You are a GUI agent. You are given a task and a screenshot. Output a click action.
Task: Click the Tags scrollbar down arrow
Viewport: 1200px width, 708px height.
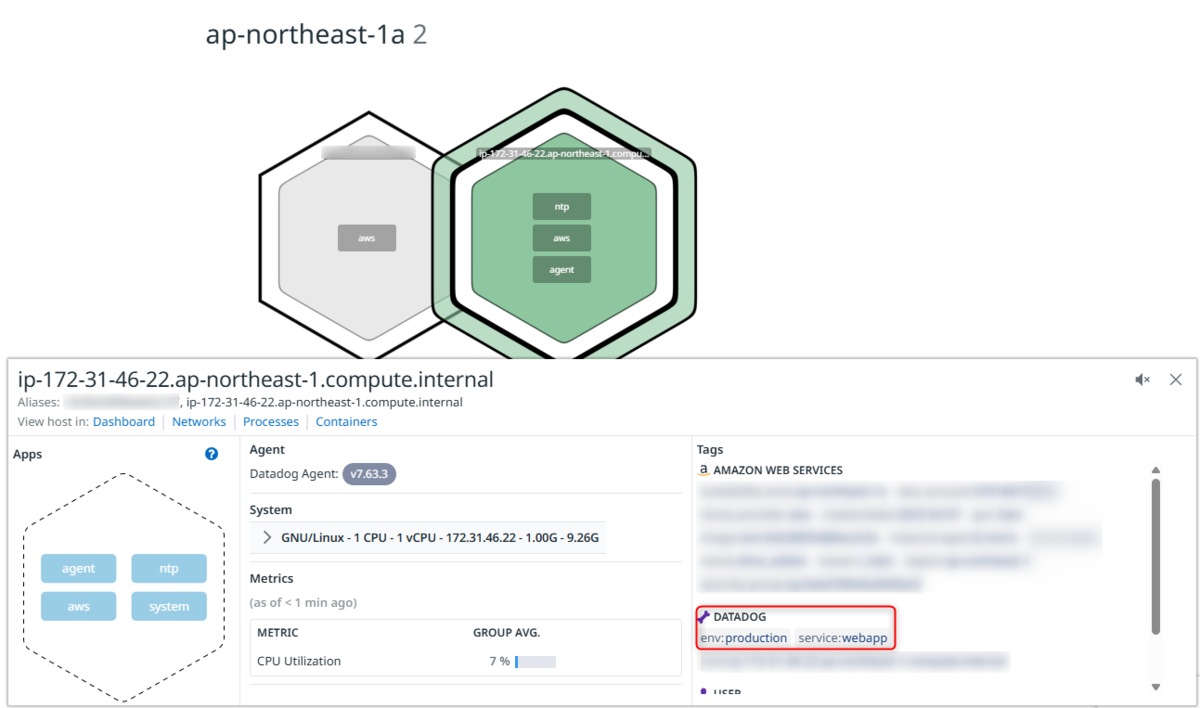pos(1156,687)
